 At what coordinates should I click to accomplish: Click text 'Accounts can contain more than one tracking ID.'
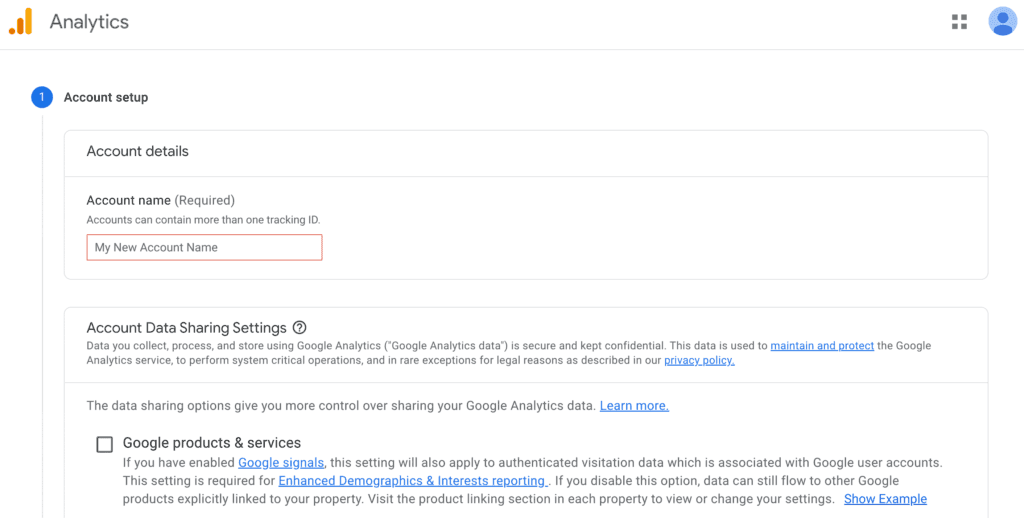[x=203, y=220]
